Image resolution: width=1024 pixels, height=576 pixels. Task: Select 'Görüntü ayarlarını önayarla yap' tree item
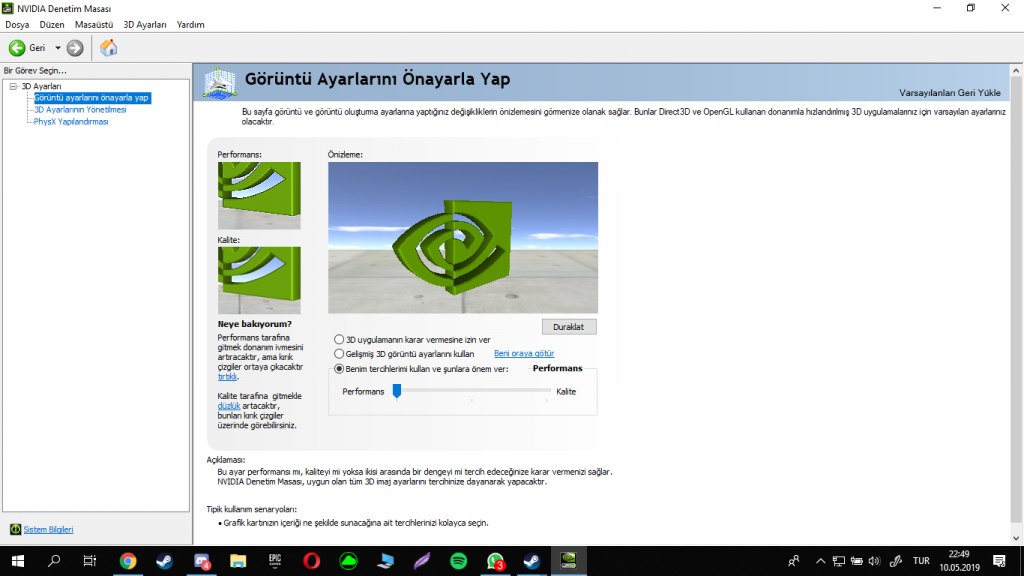tap(91, 98)
